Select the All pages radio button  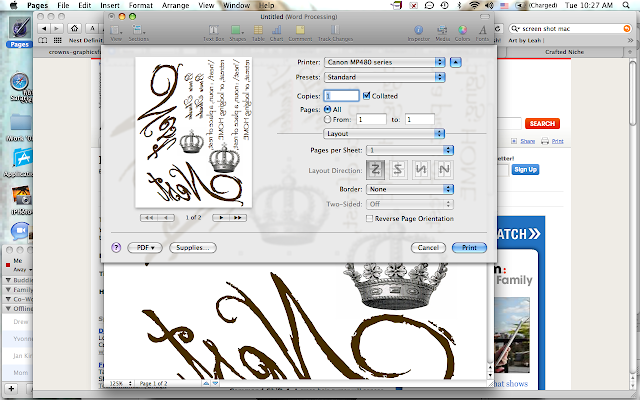pos(327,109)
